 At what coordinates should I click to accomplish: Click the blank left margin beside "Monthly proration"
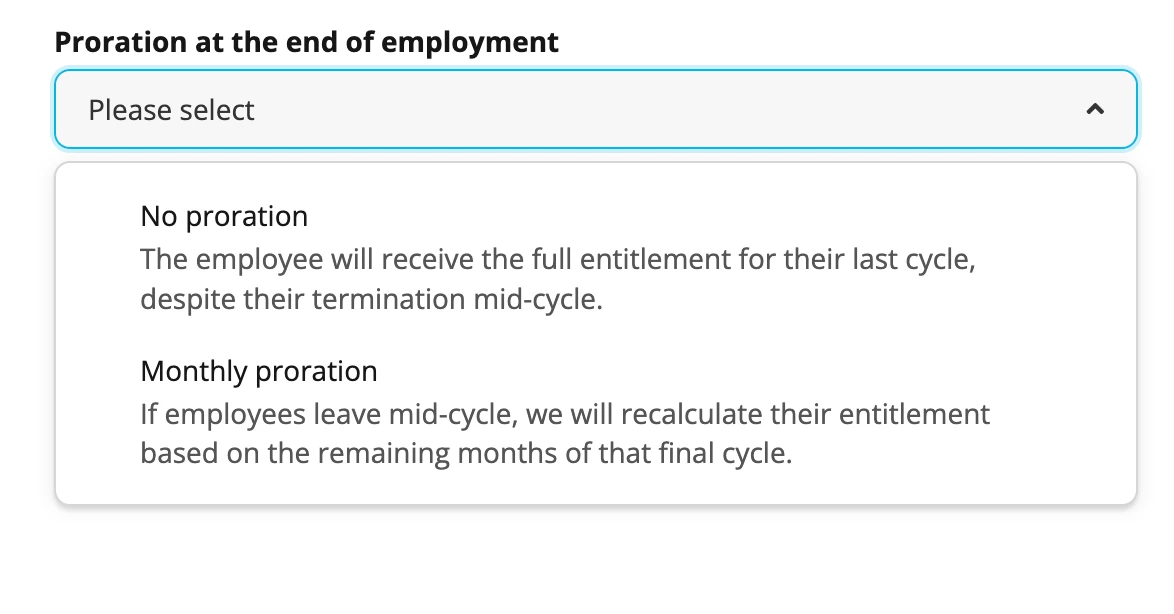click(x=97, y=412)
